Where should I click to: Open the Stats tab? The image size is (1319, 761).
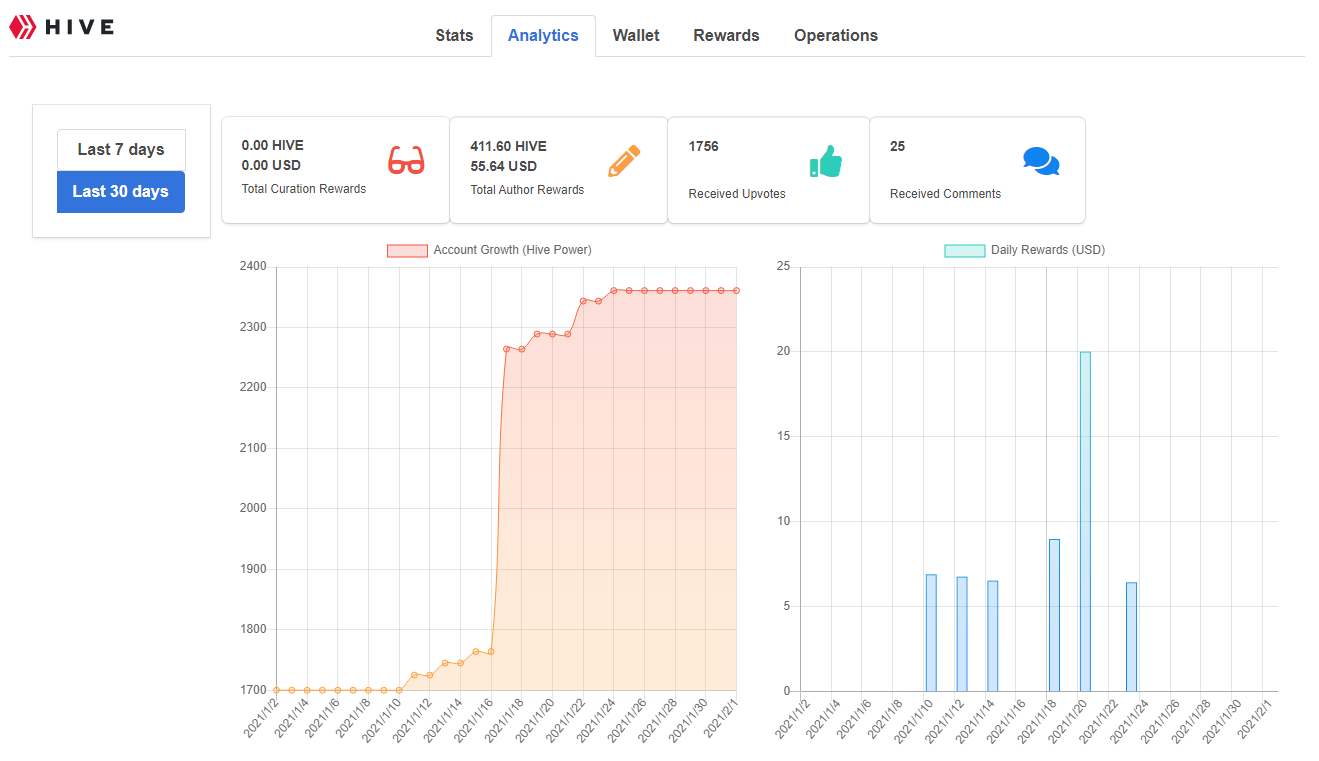tap(454, 35)
